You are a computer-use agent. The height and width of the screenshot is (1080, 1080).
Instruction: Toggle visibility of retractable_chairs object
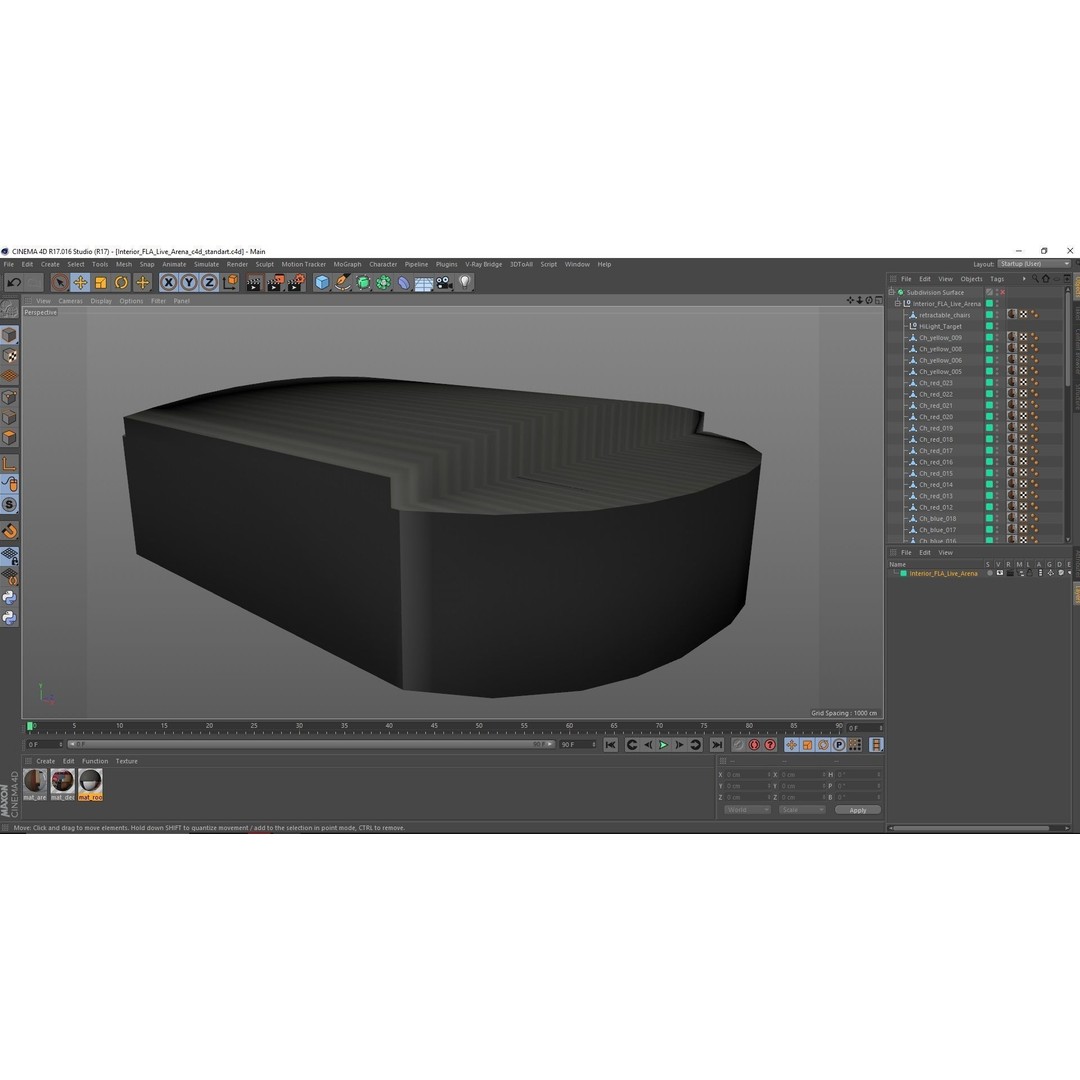tap(997, 314)
